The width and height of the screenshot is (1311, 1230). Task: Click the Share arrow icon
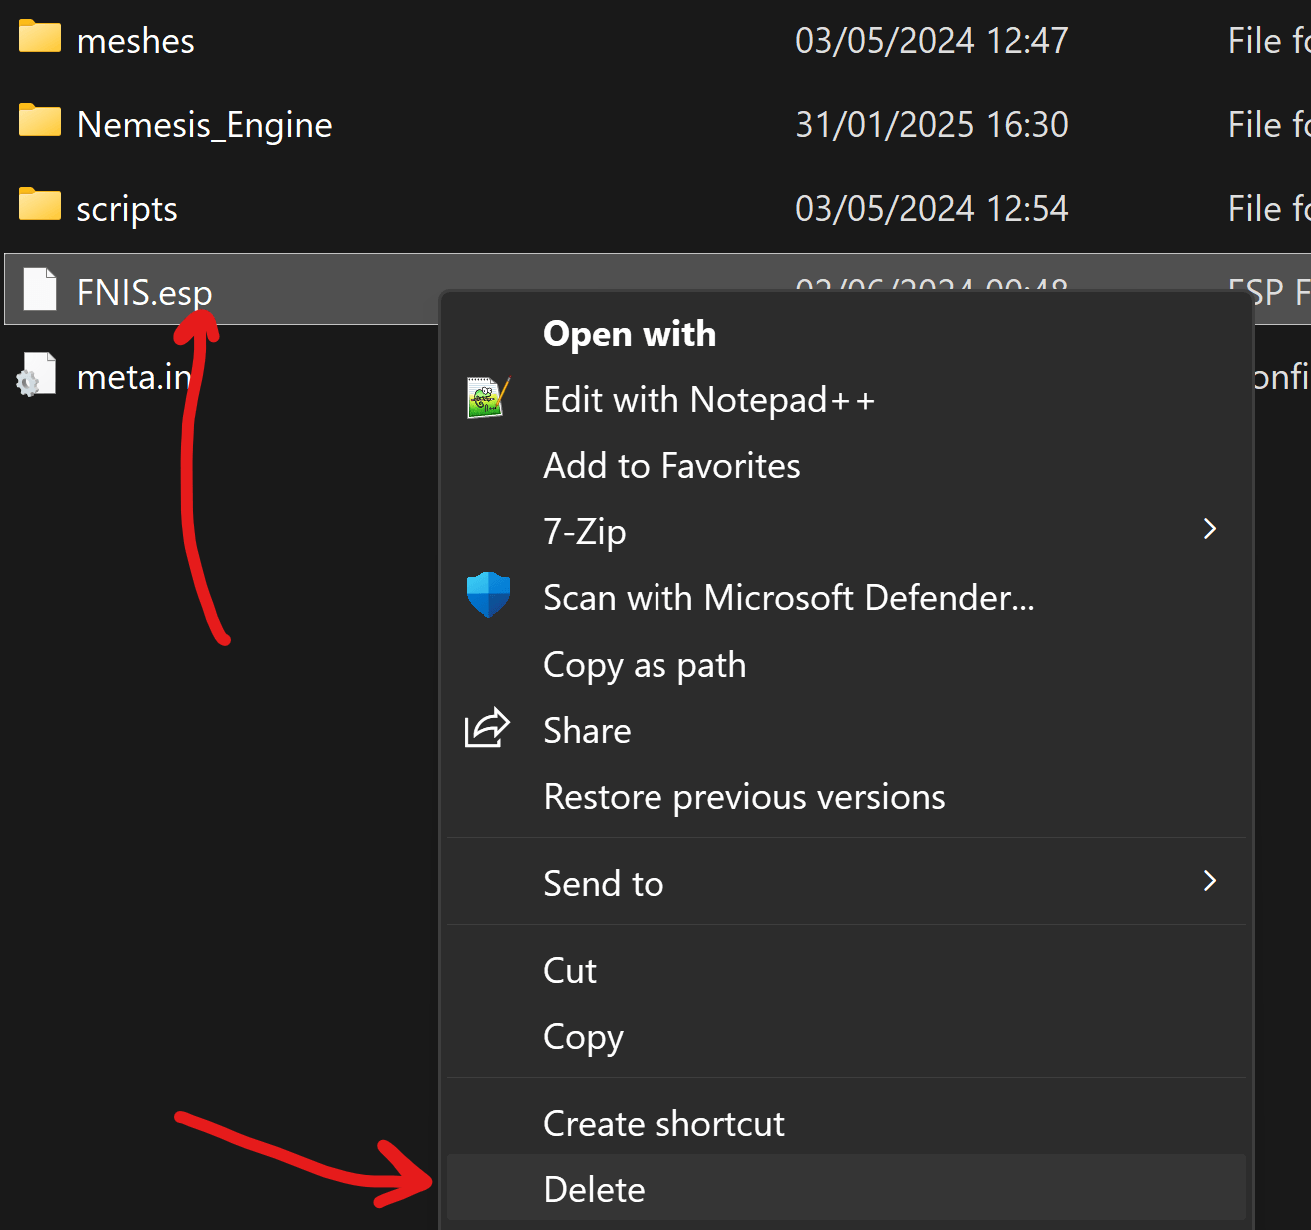click(x=487, y=729)
